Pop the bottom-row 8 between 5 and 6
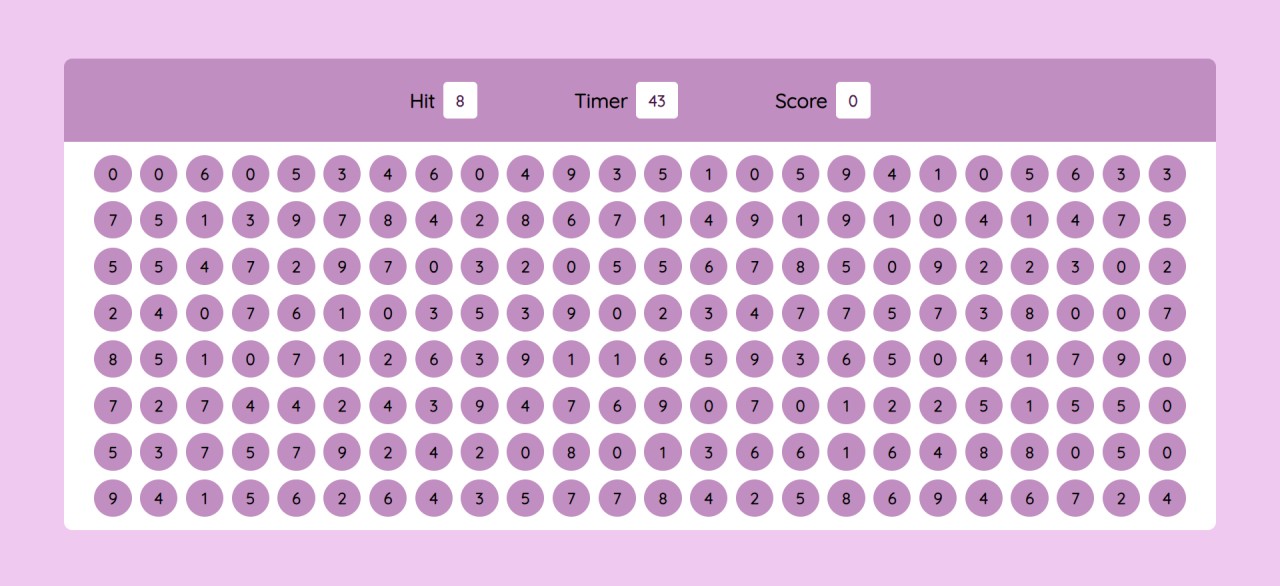Viewport: 1280px width, 586px height. [846, 497]
